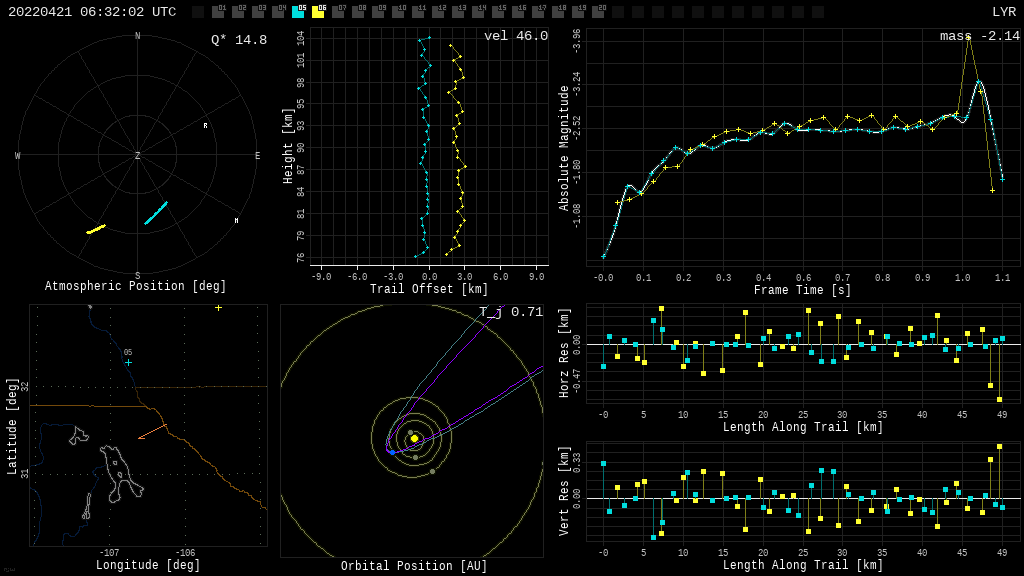Image resolution: width=1024 pixels, height=576 pixels.
Task: Click the cyan station 05 cross on map
Action: click(128, 362)
